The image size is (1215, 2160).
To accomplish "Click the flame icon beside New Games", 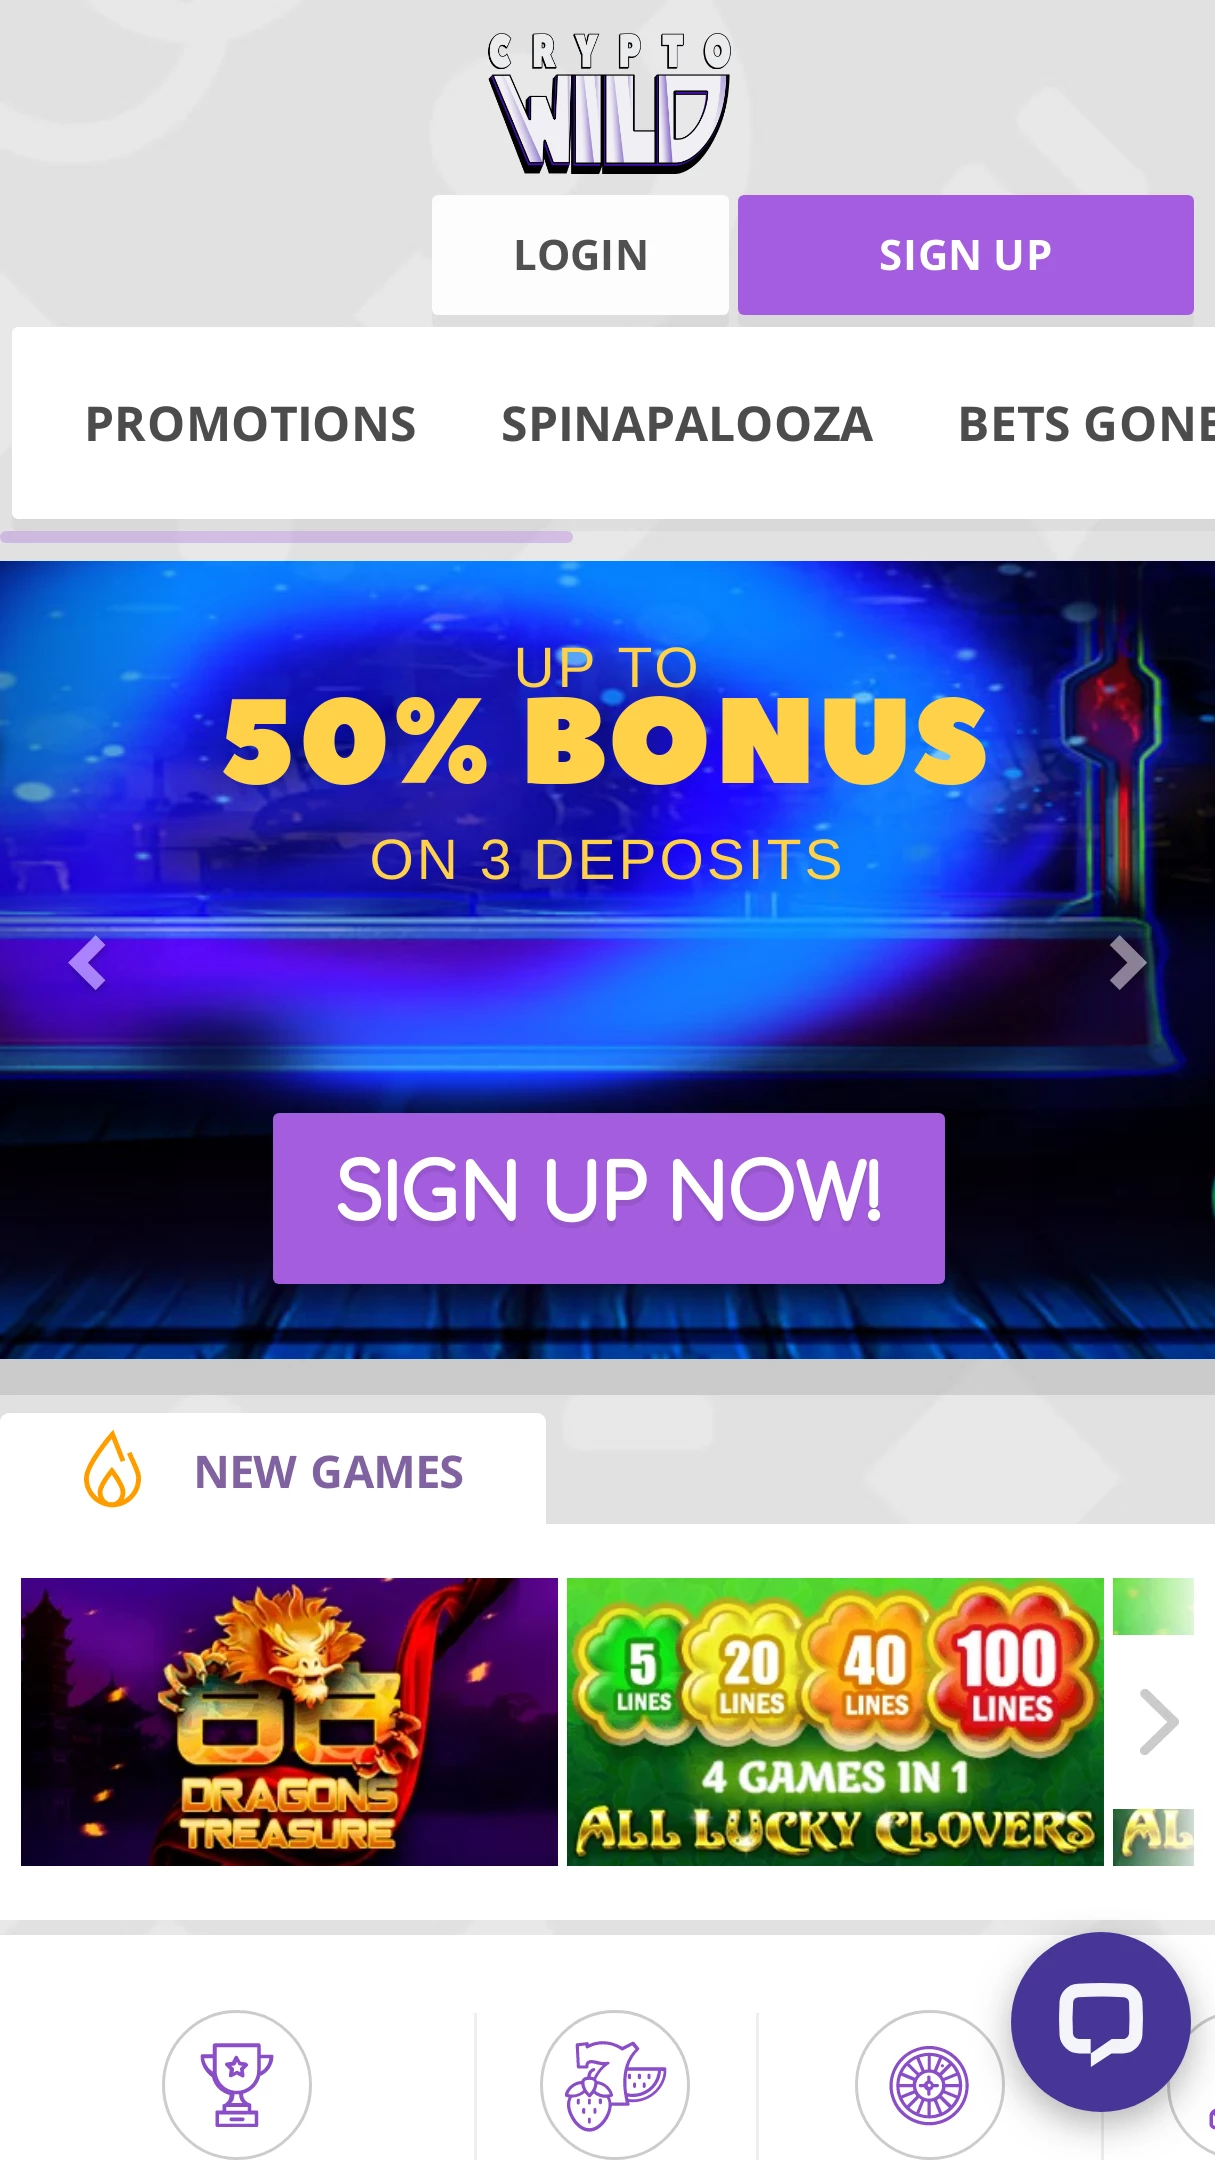I will [112, 1470].
